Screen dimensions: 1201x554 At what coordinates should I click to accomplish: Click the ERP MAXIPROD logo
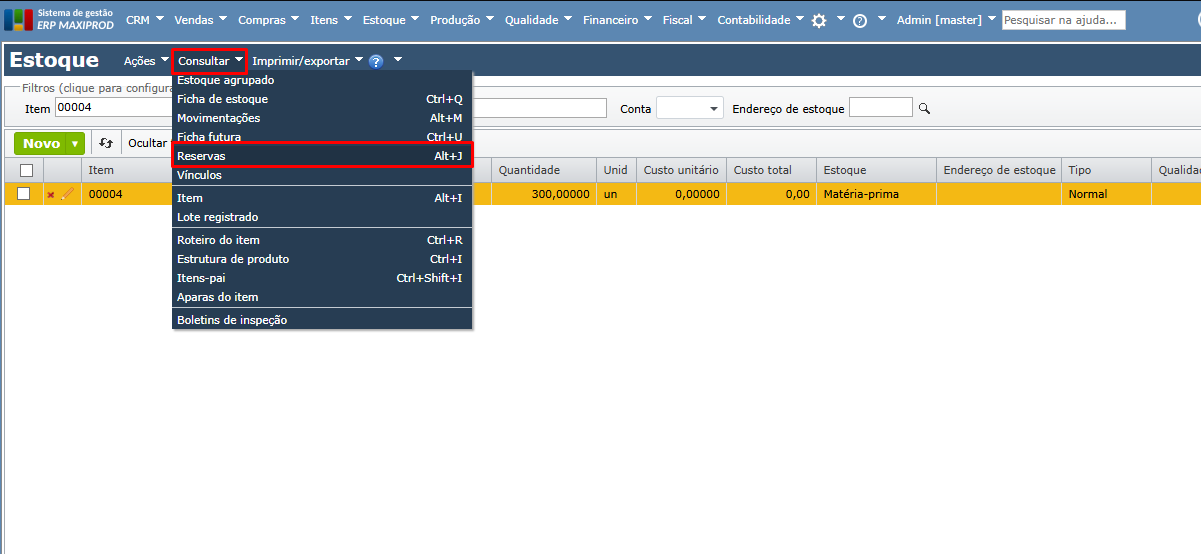coord(59,19)
